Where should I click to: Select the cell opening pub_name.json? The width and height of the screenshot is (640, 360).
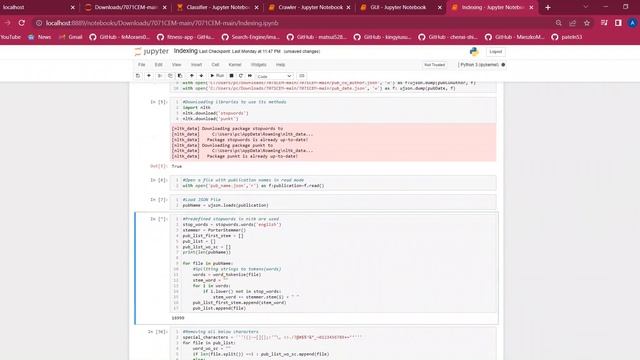coord(333,183)
